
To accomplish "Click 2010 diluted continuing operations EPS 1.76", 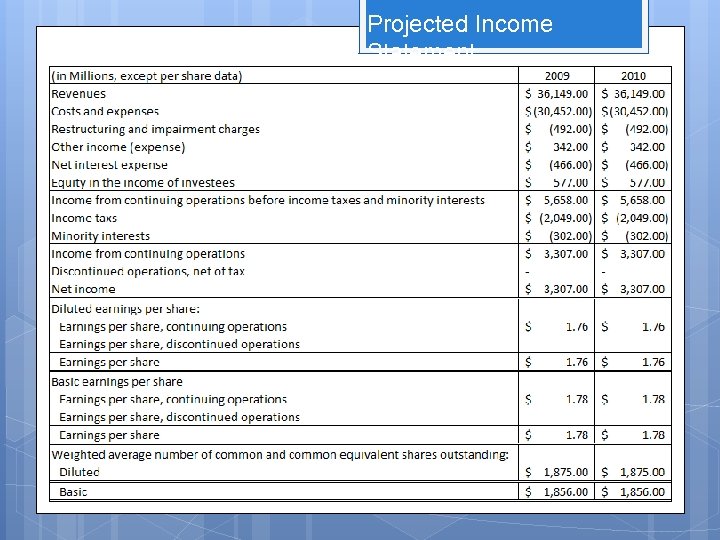I will (653, 327).
